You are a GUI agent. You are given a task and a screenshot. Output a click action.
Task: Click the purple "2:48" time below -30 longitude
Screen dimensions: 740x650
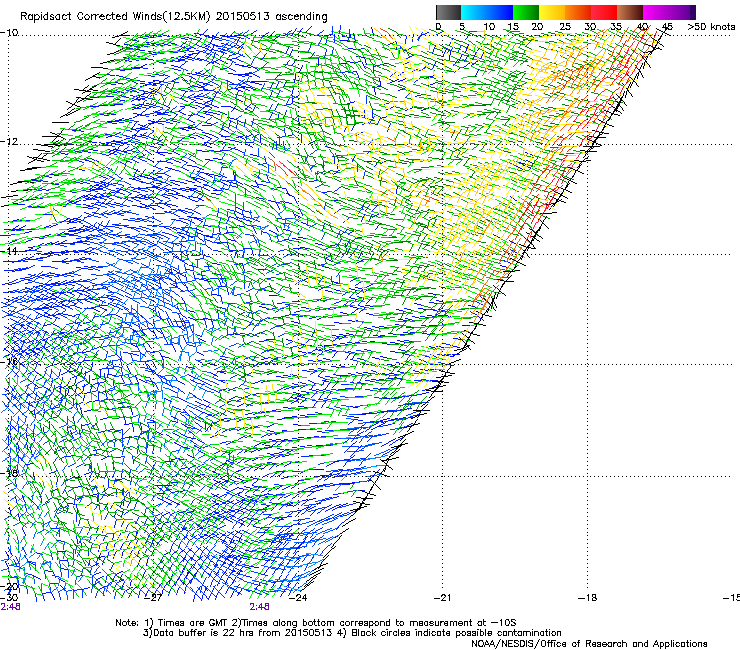click(10, 607)
